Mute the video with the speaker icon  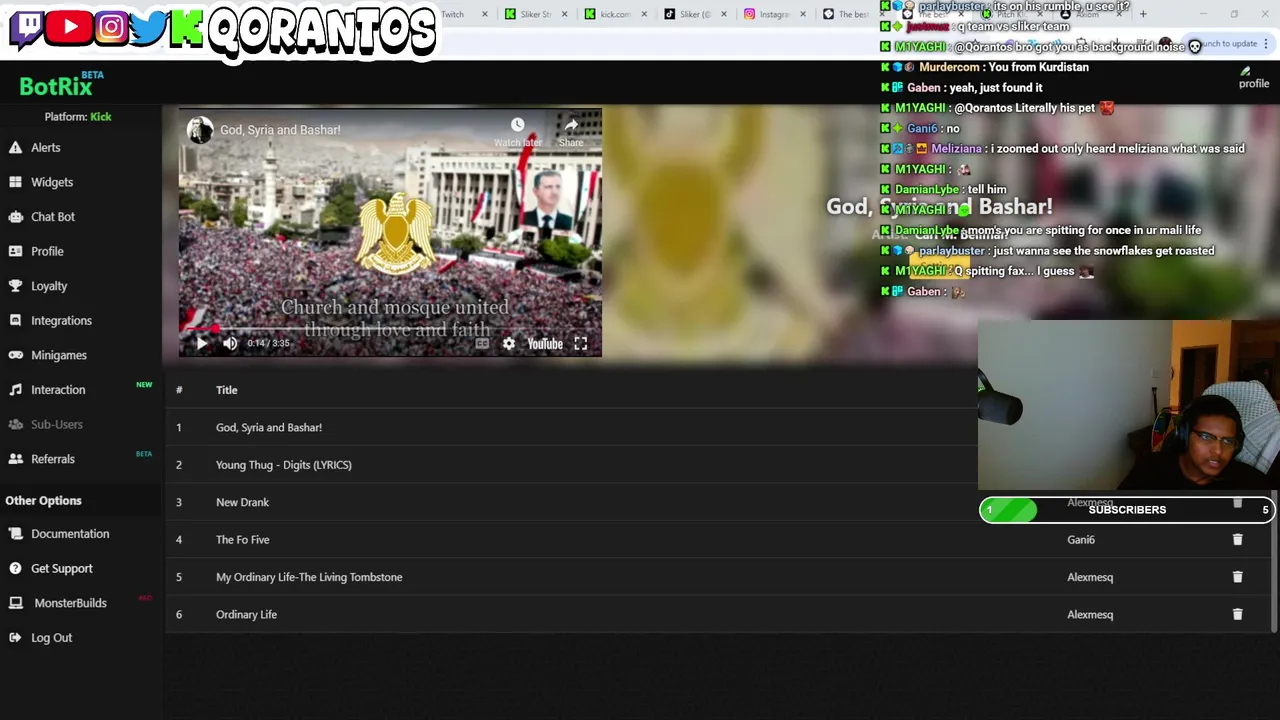click(x=230, y=343)
